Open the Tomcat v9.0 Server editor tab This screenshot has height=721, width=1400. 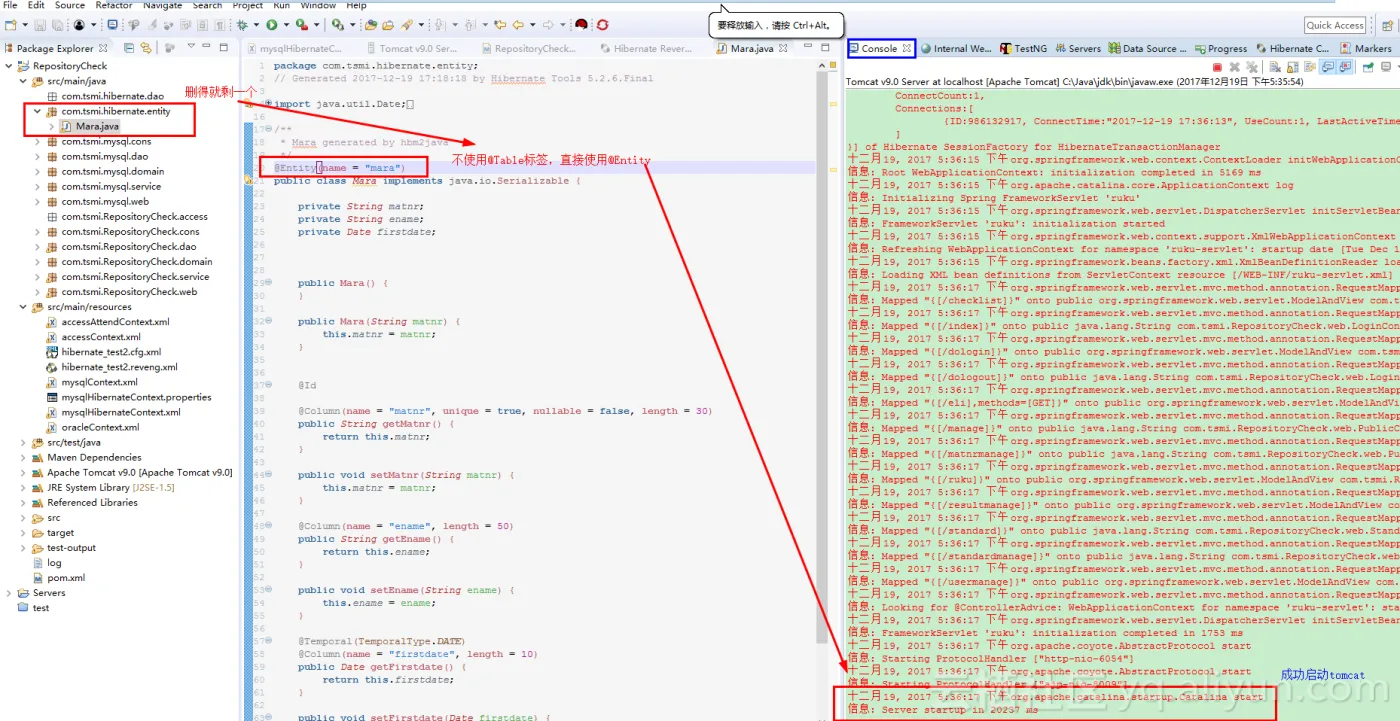pyautogui.click(x=411, y=48)
